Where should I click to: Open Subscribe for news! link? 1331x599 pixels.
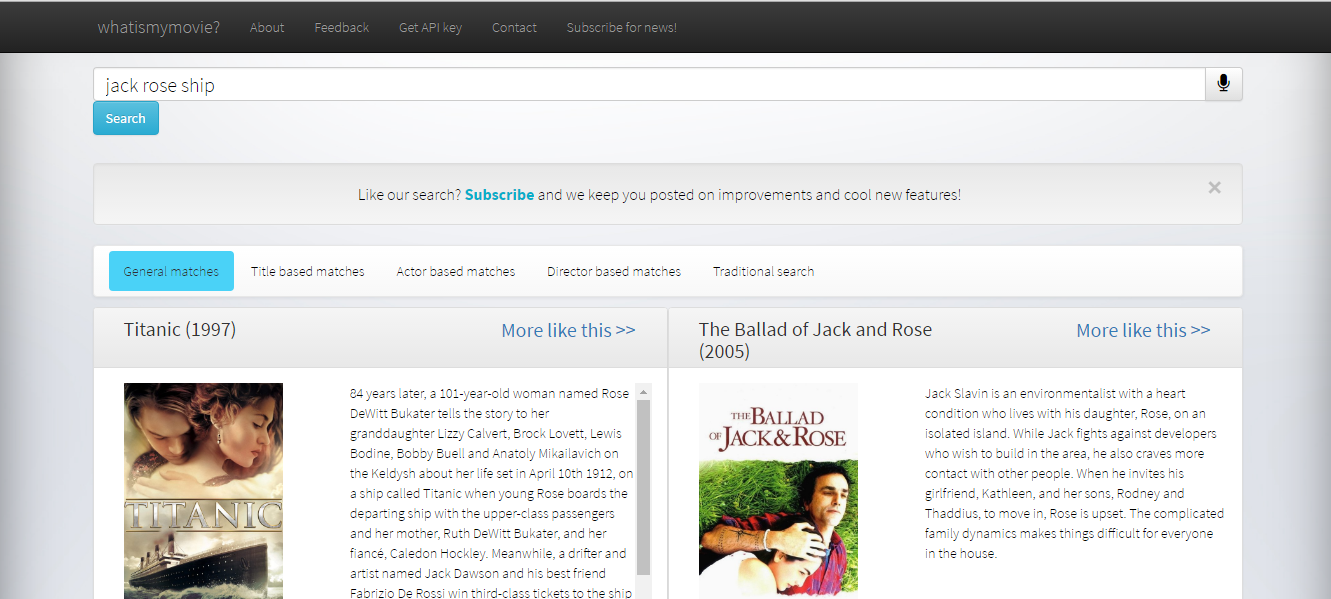pyautogui.click(x=622, y=27)
